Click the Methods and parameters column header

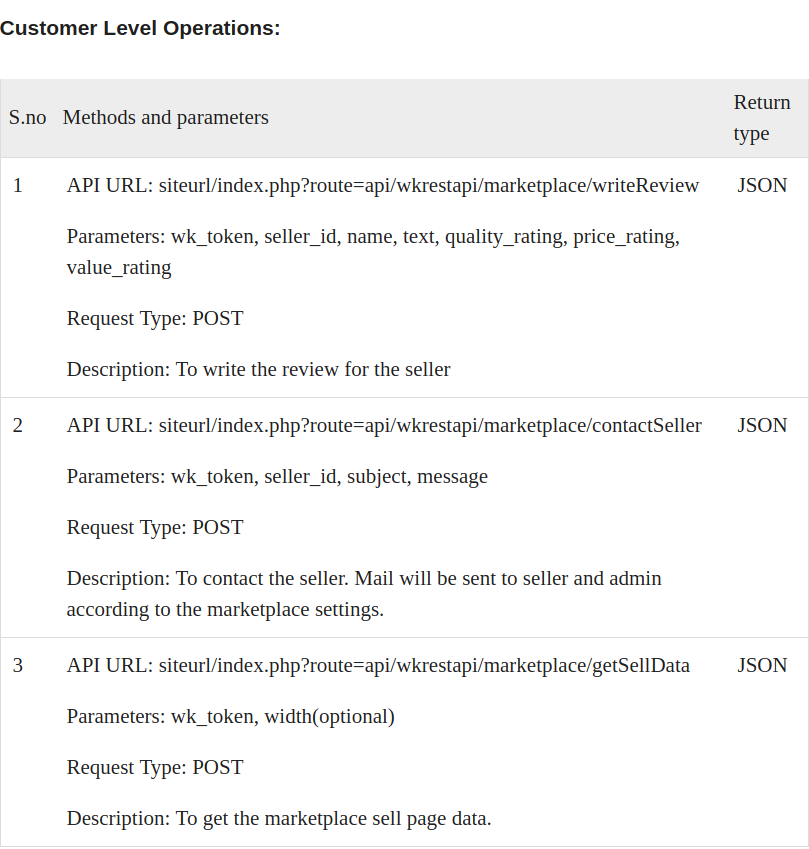166,117
